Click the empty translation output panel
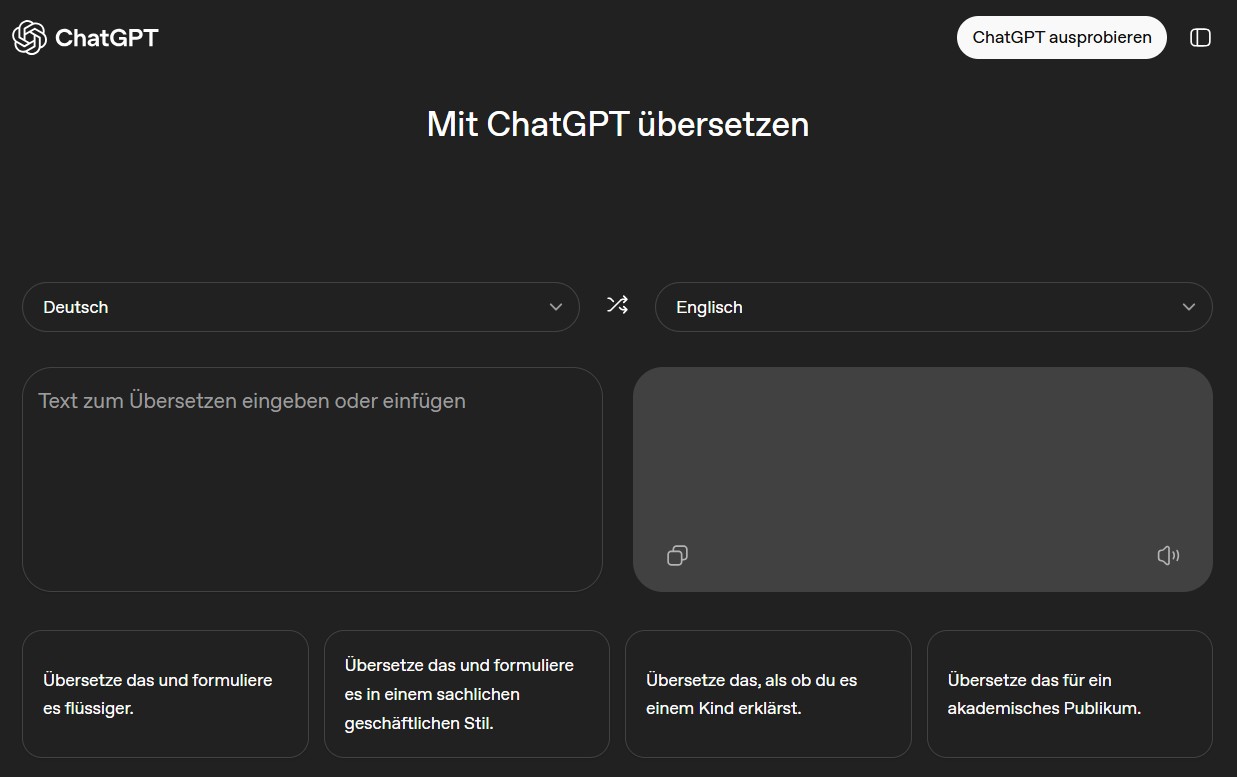Image resolution: width=1237 pixels, height=777 pixels. pos(922,460)
